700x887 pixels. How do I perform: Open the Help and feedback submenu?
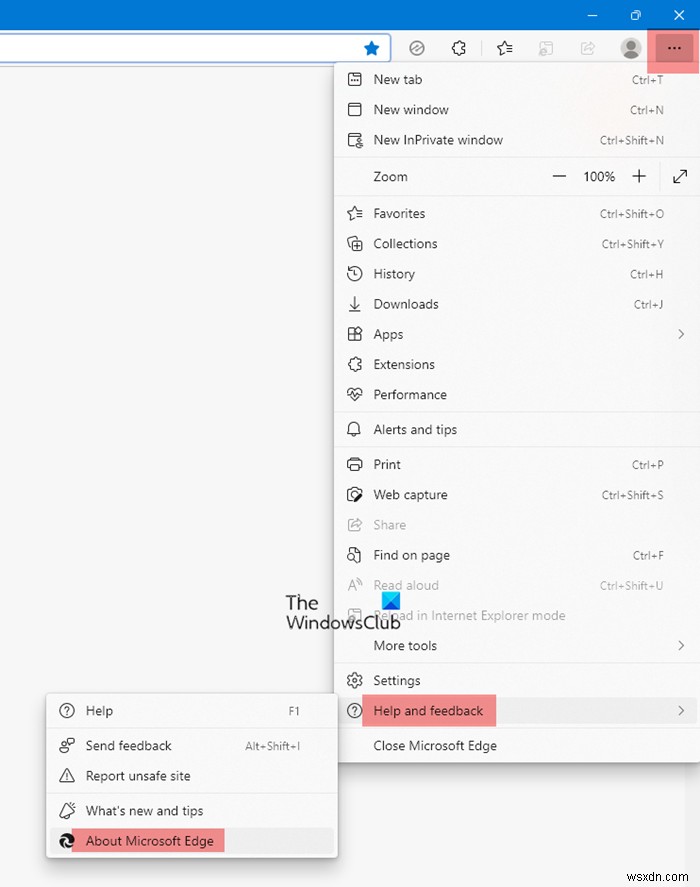(429, 710)
